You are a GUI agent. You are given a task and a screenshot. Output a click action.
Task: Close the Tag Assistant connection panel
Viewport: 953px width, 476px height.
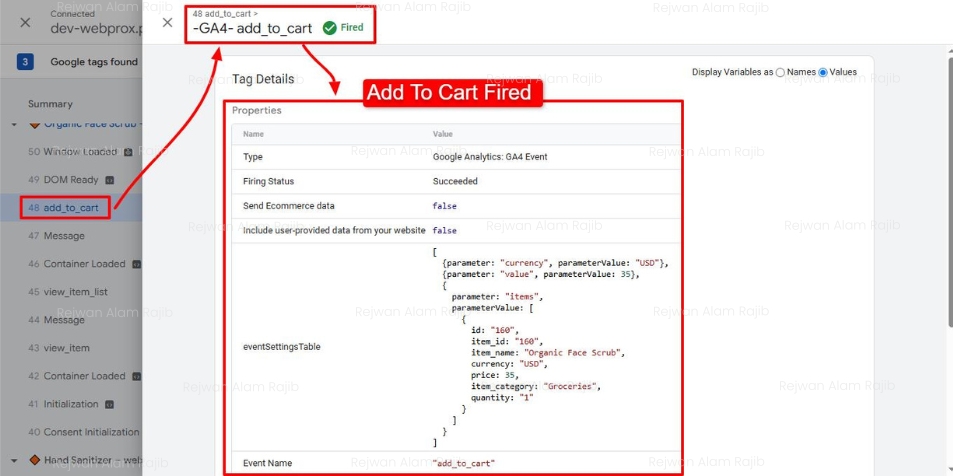point(25,22)
